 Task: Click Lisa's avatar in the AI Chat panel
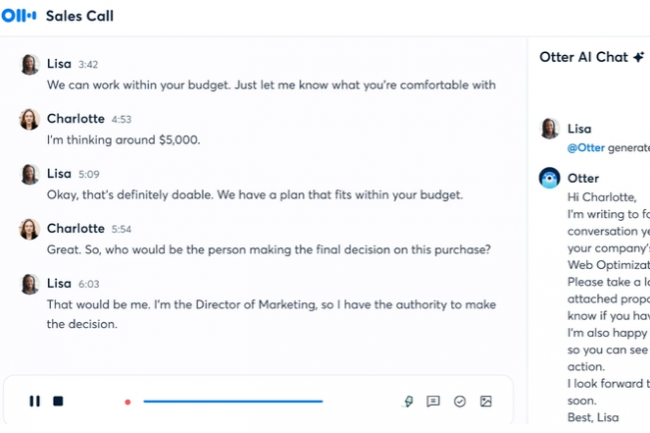[x=549, y=129]
